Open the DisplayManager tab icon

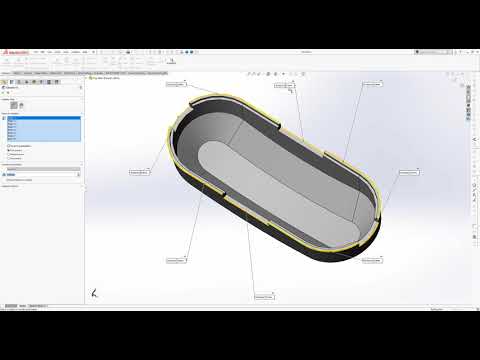click(x=34, y=82)
